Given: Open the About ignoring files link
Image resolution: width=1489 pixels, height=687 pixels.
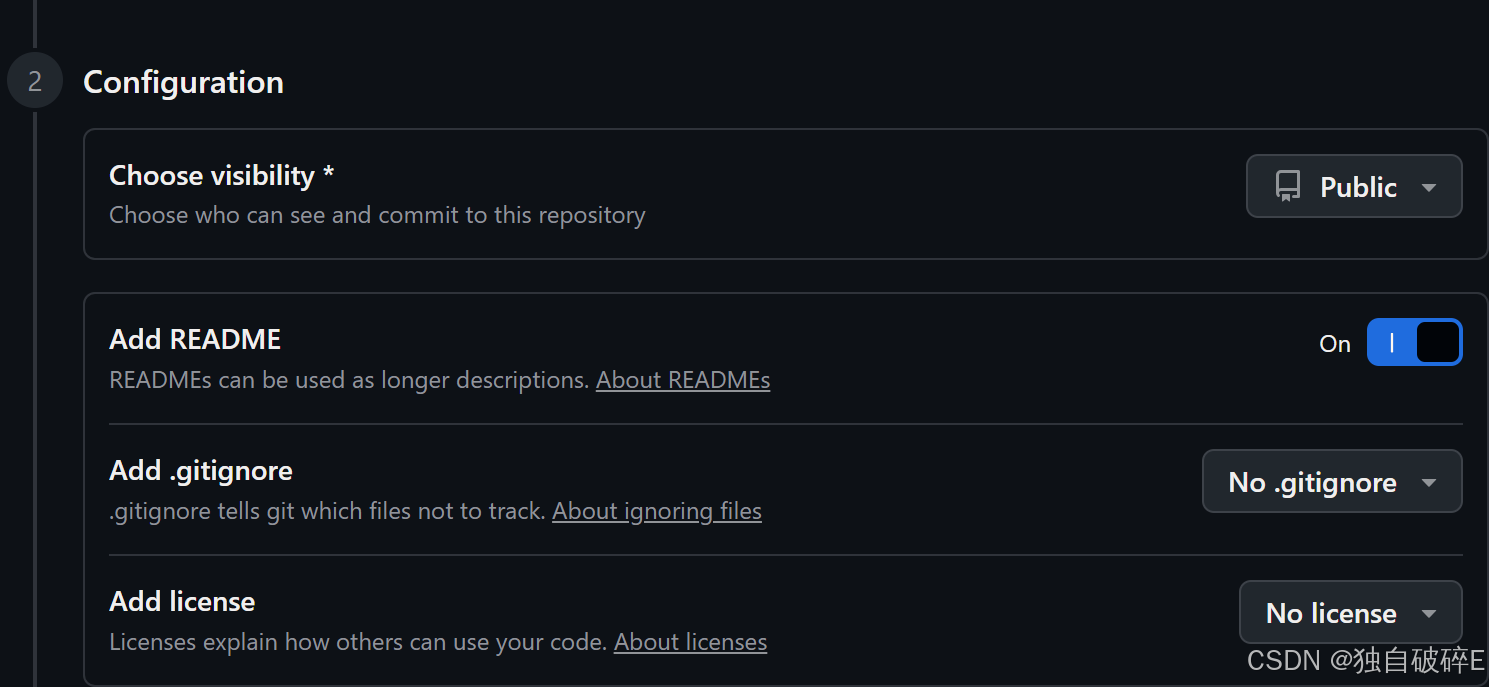Looking at the screenshot, I should click(657, 511).
